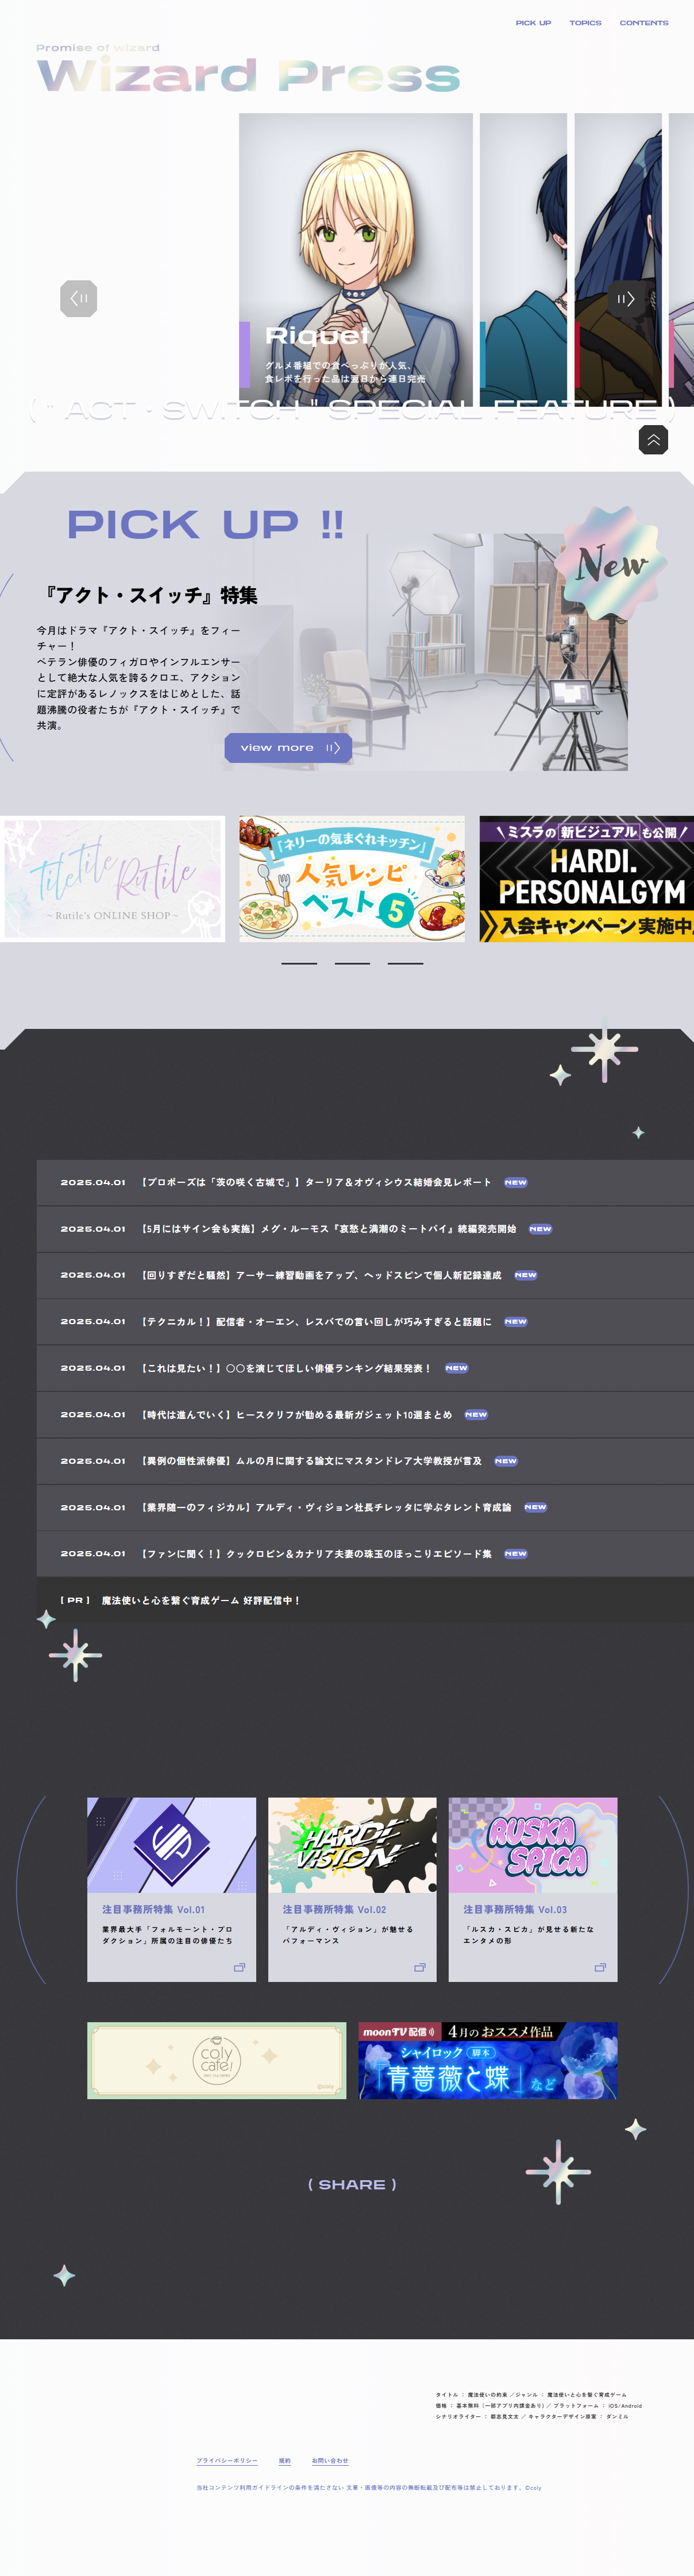
Task: Go to TOPICS in the top navigation
Action: [x=585, y=23]
